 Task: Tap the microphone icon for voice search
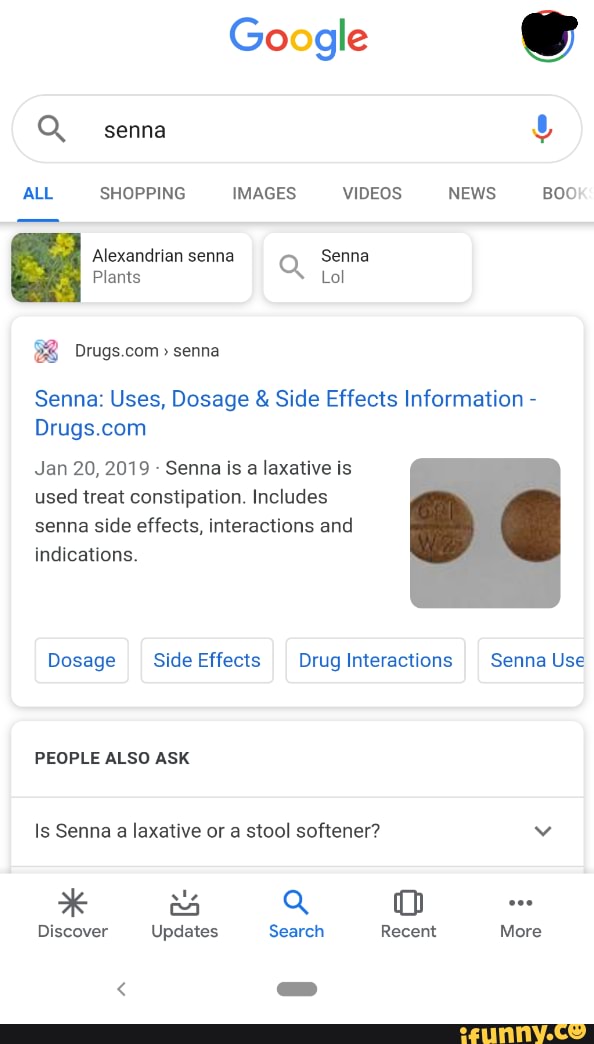coord(542,128)
